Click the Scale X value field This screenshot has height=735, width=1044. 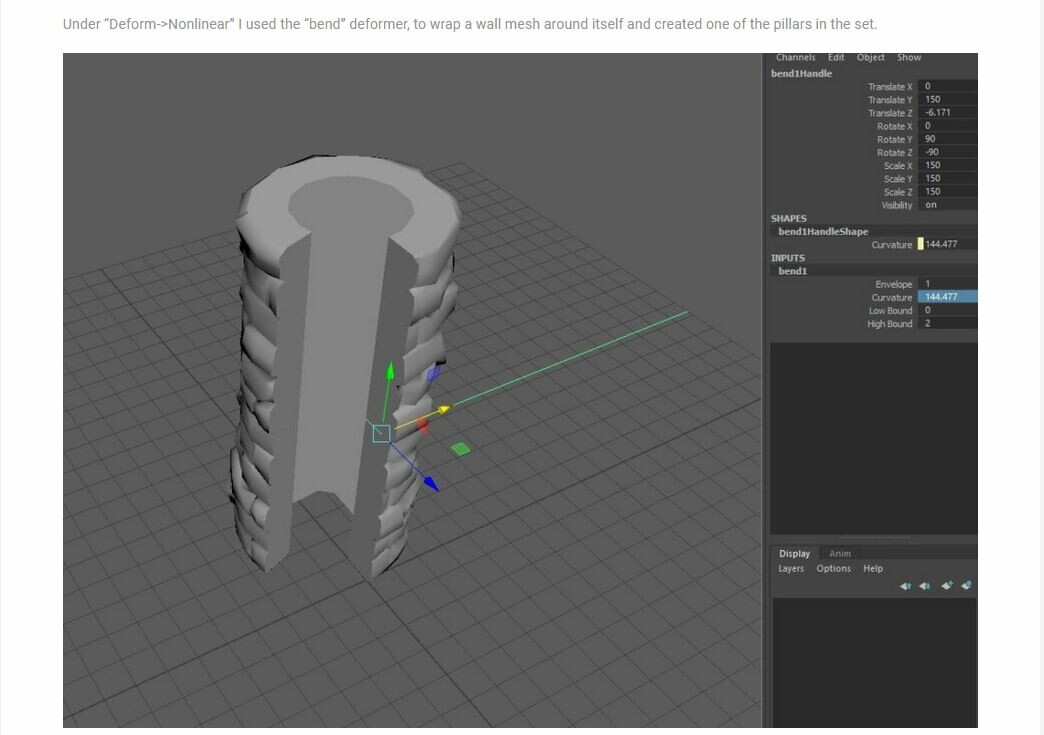[947, 165]
